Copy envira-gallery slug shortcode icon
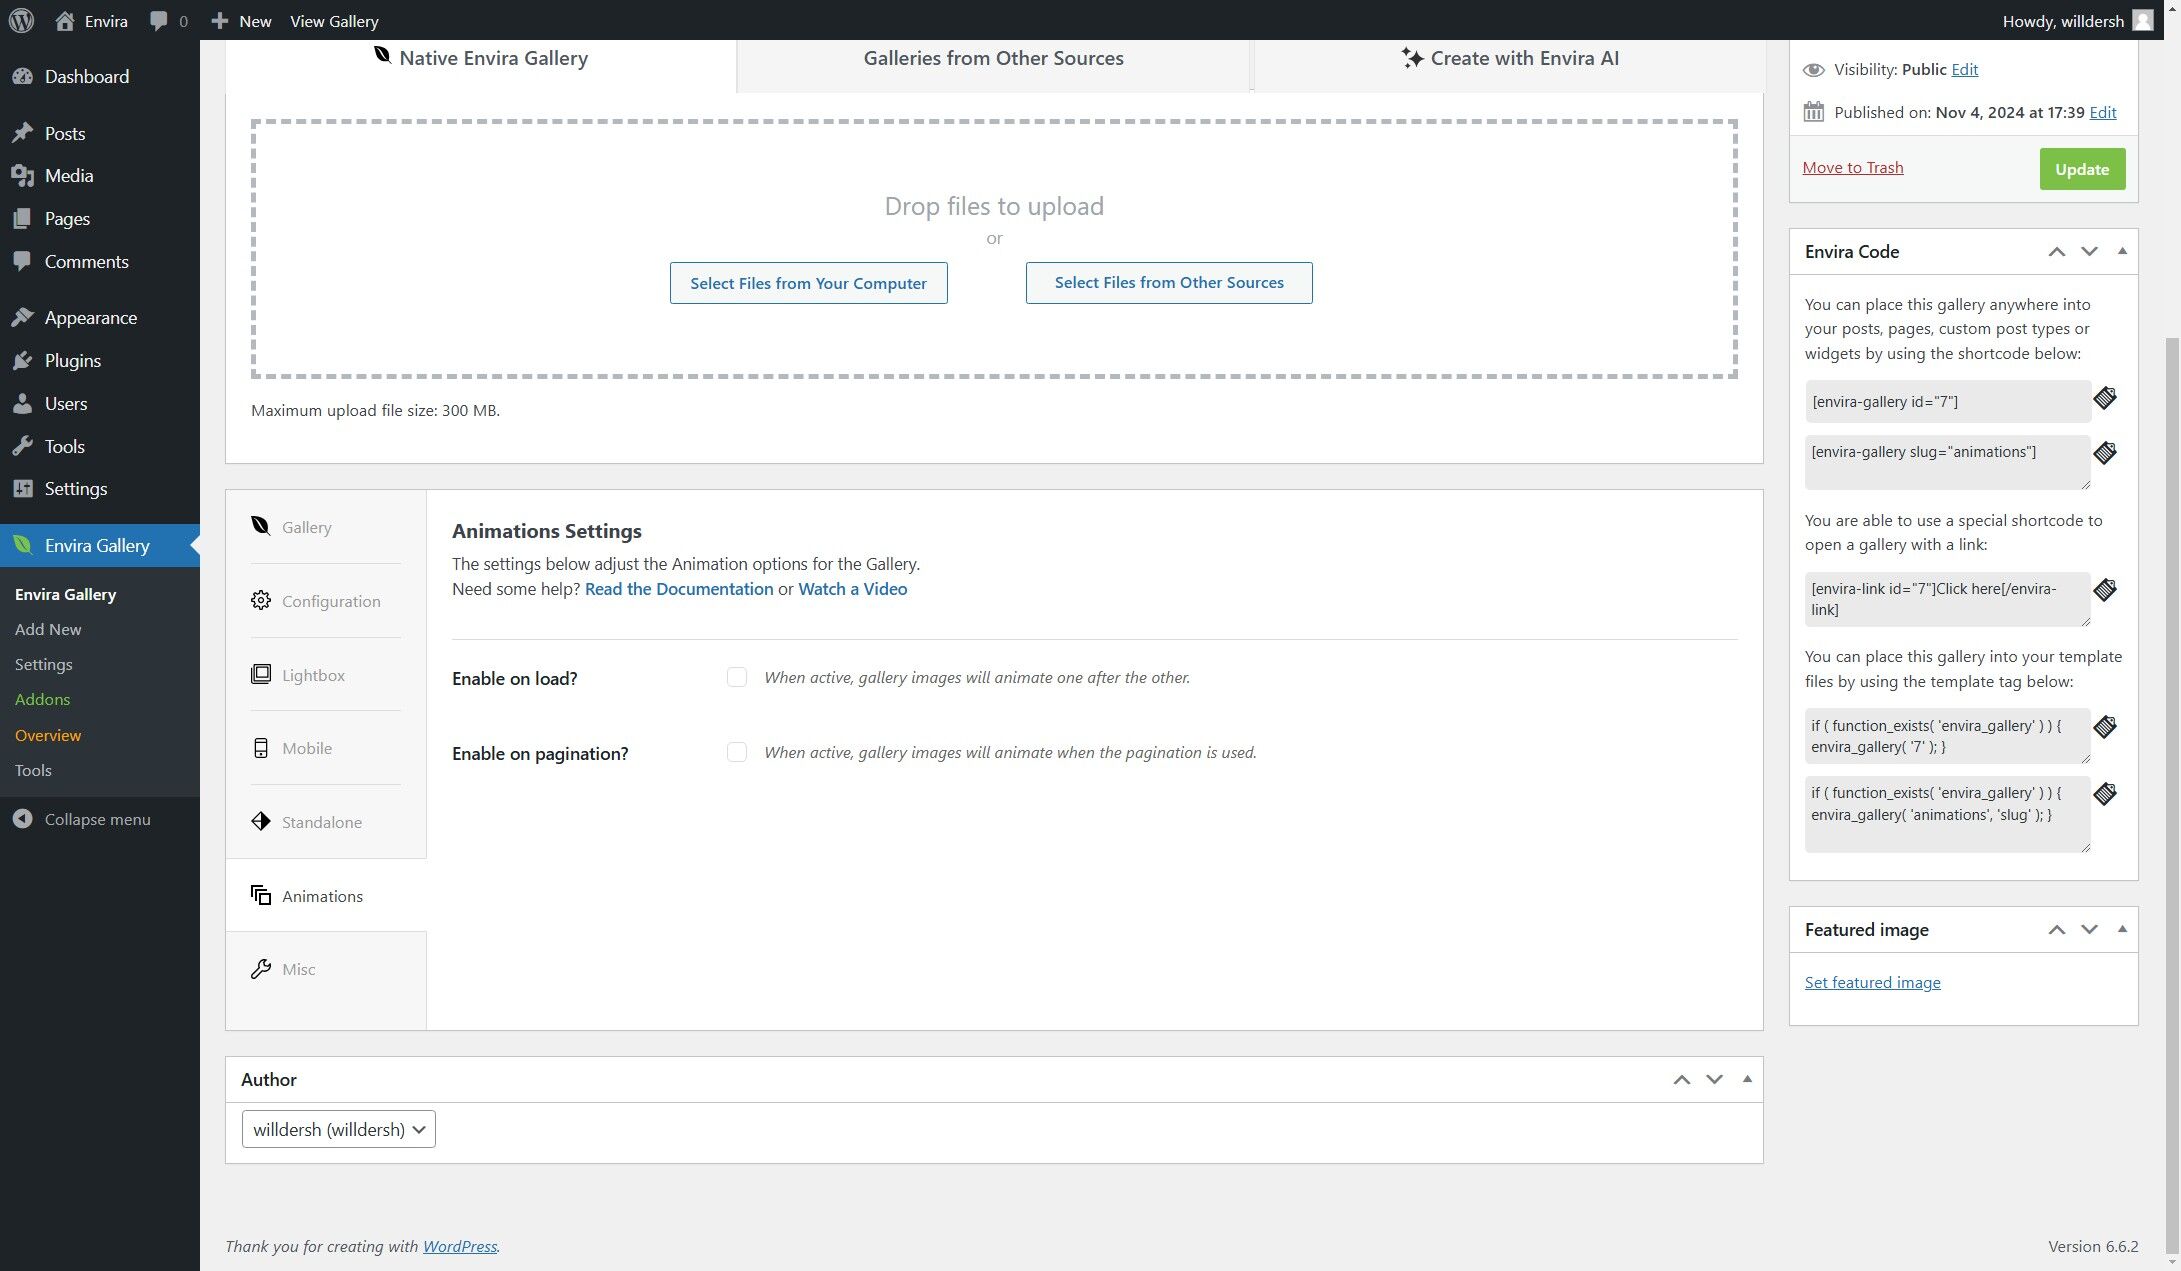 click(x=2105, y=453)
